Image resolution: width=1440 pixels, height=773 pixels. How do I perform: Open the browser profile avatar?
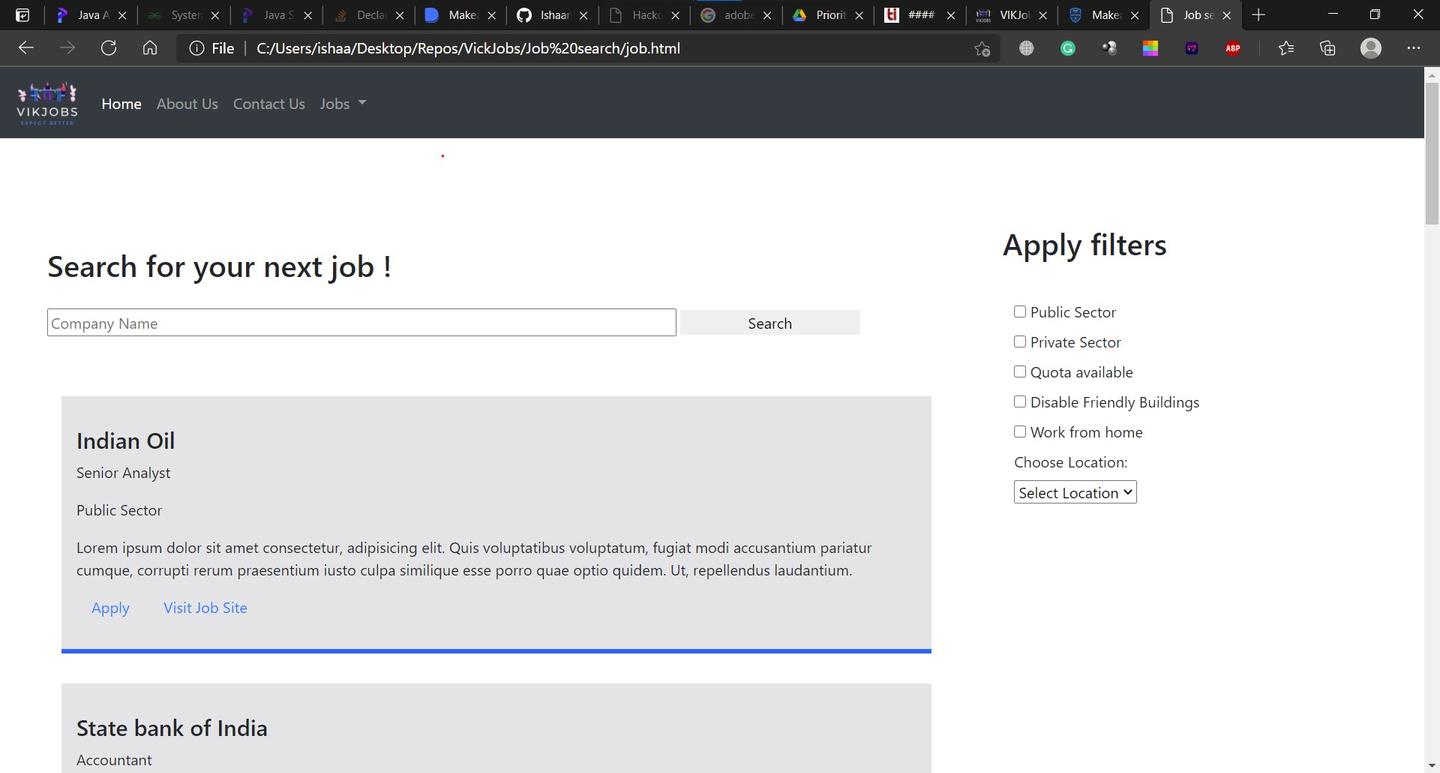[x=1371, y=48]
